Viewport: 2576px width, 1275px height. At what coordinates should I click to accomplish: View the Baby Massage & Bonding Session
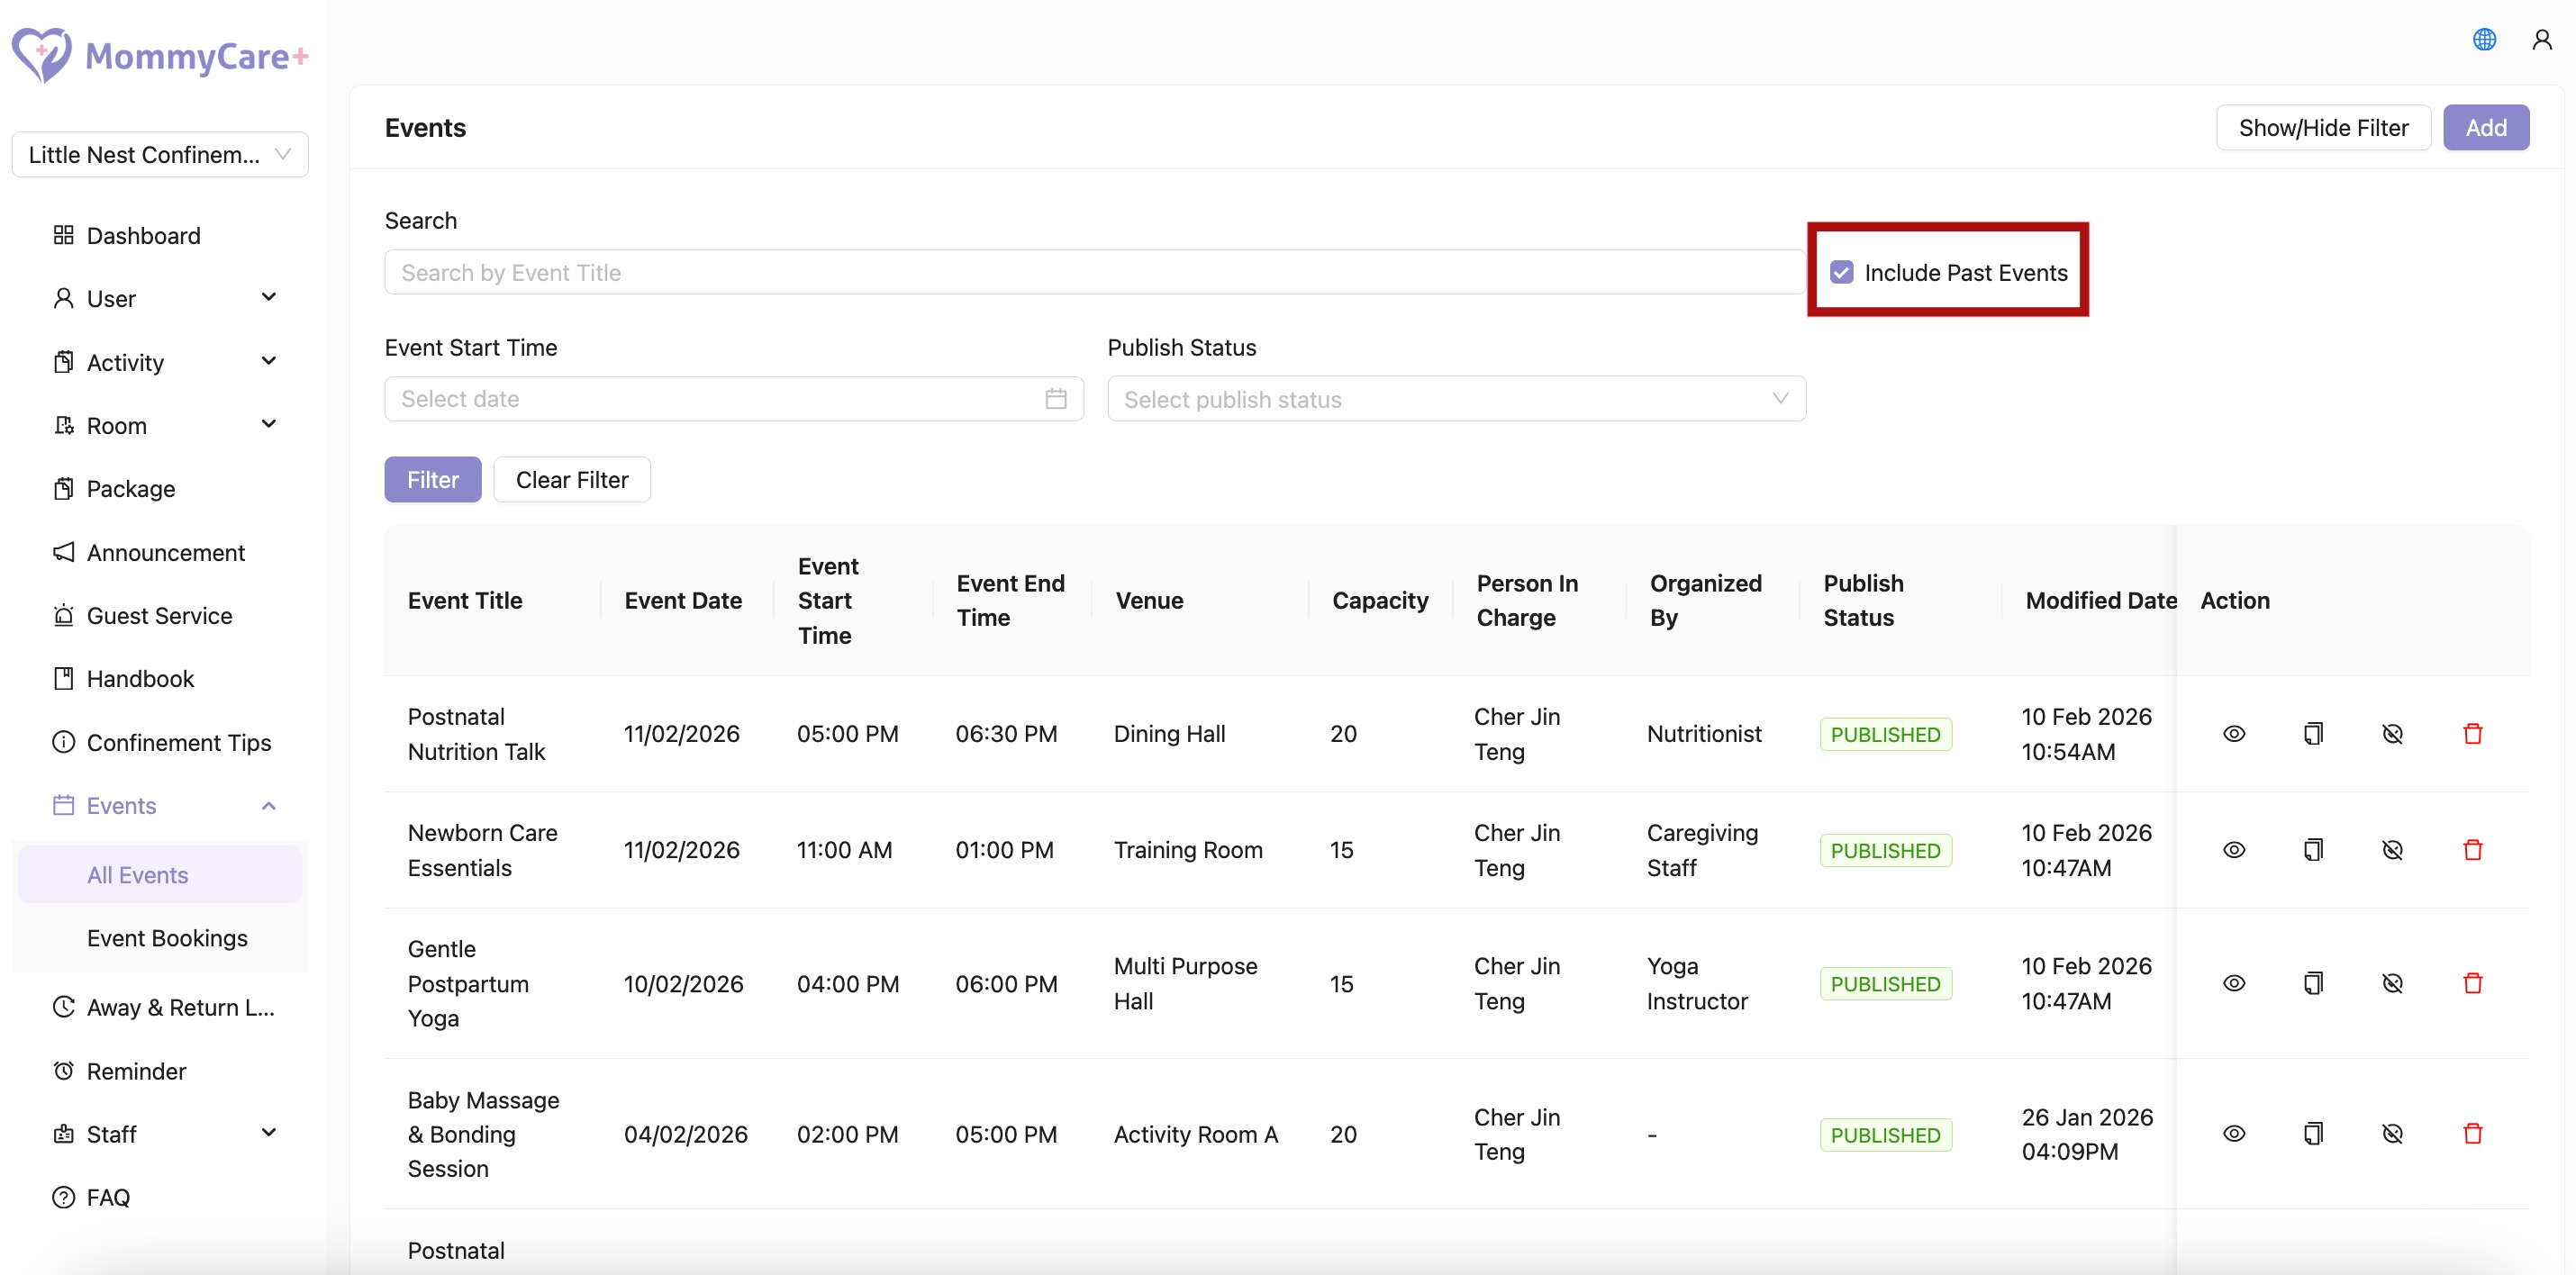pyautogui.click(x=2234, y=1134)
